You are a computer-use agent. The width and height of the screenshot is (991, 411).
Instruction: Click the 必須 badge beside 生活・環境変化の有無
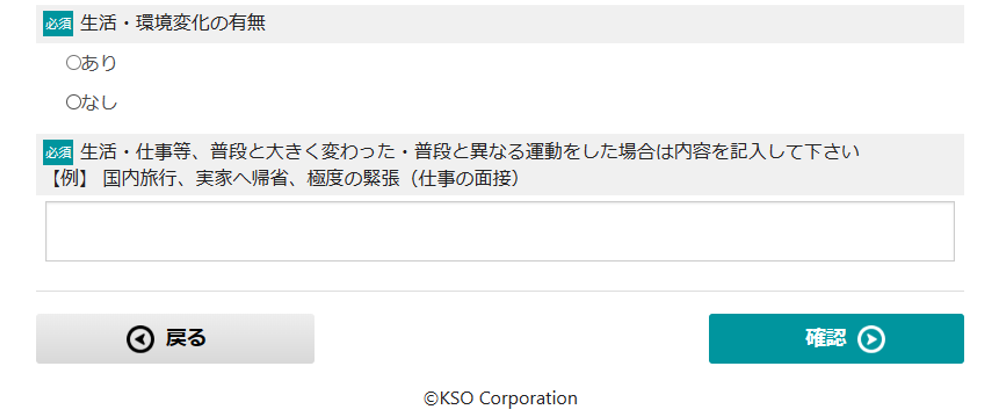58,24
